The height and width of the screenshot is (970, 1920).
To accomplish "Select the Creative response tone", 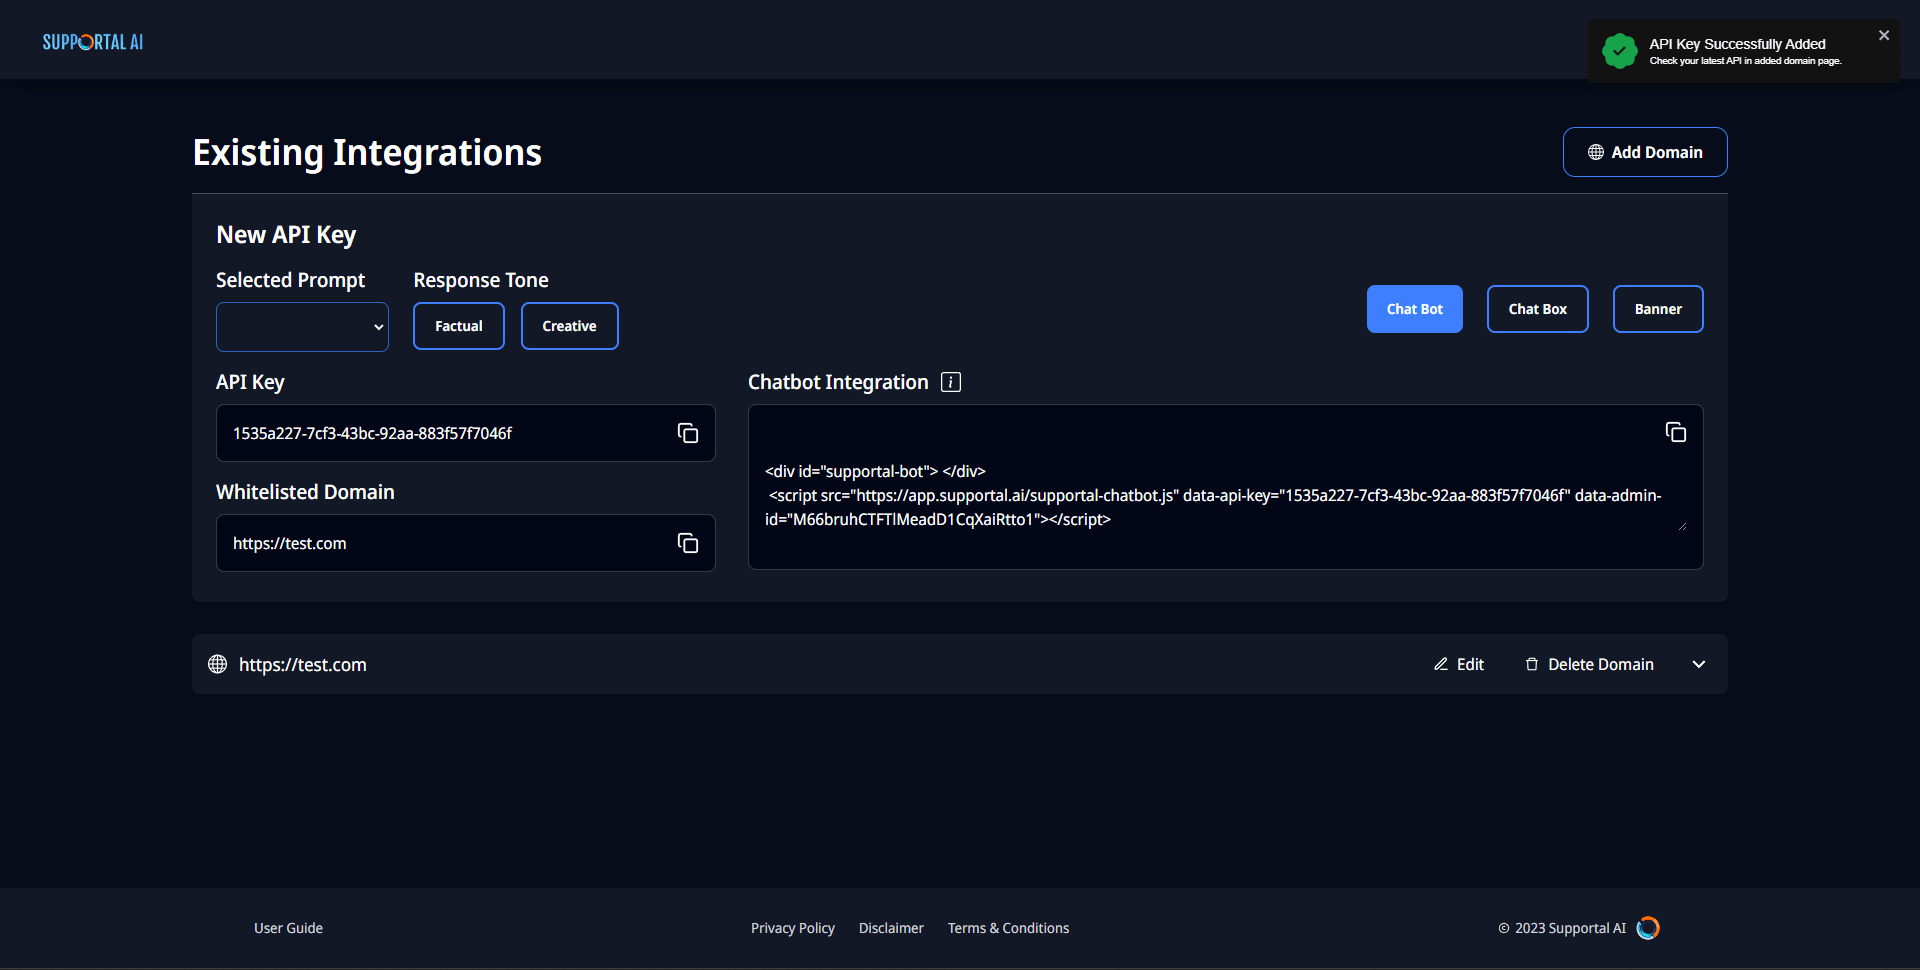I will (570, 326).
